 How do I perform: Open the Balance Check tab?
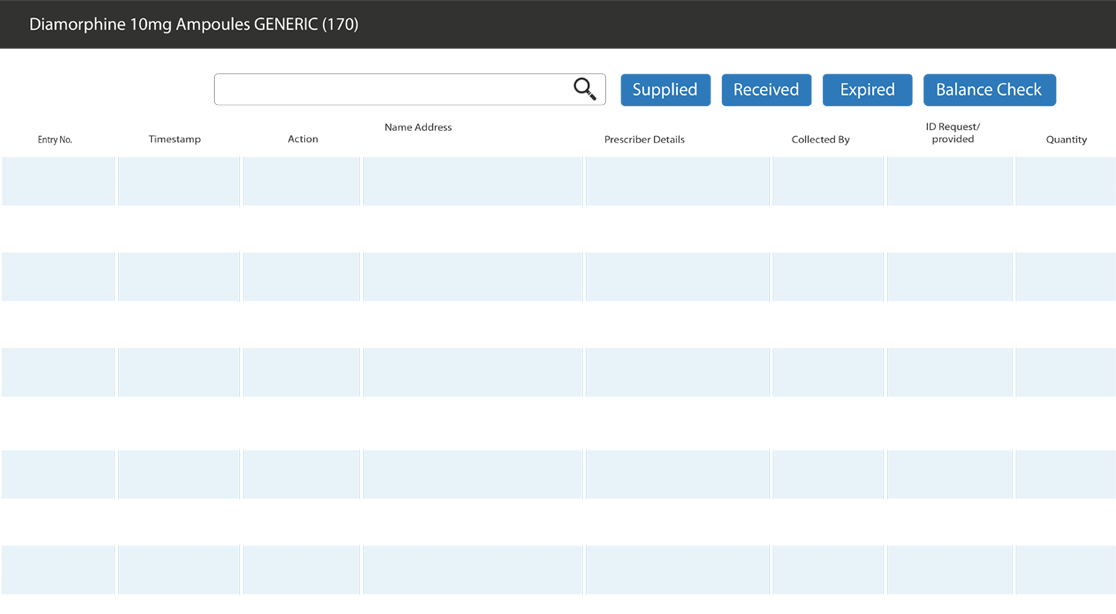(988, 90)
